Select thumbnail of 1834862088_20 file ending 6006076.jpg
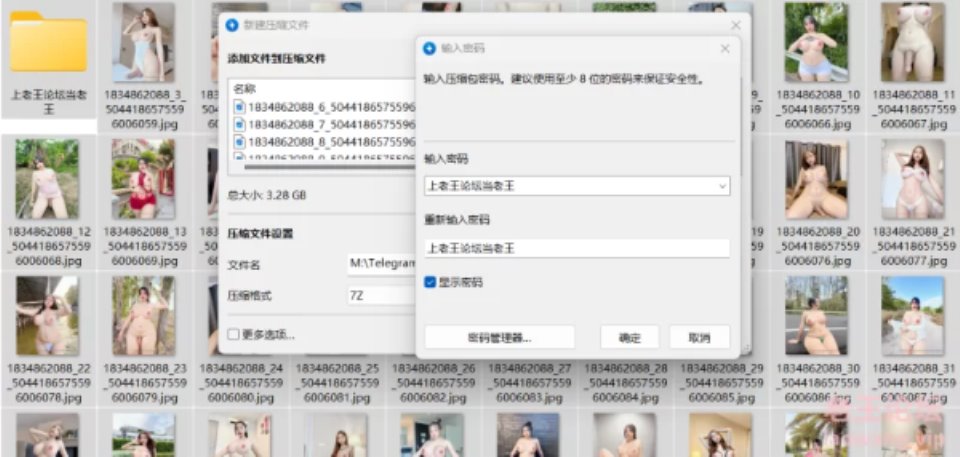960x457 pixels. (817, 179)
